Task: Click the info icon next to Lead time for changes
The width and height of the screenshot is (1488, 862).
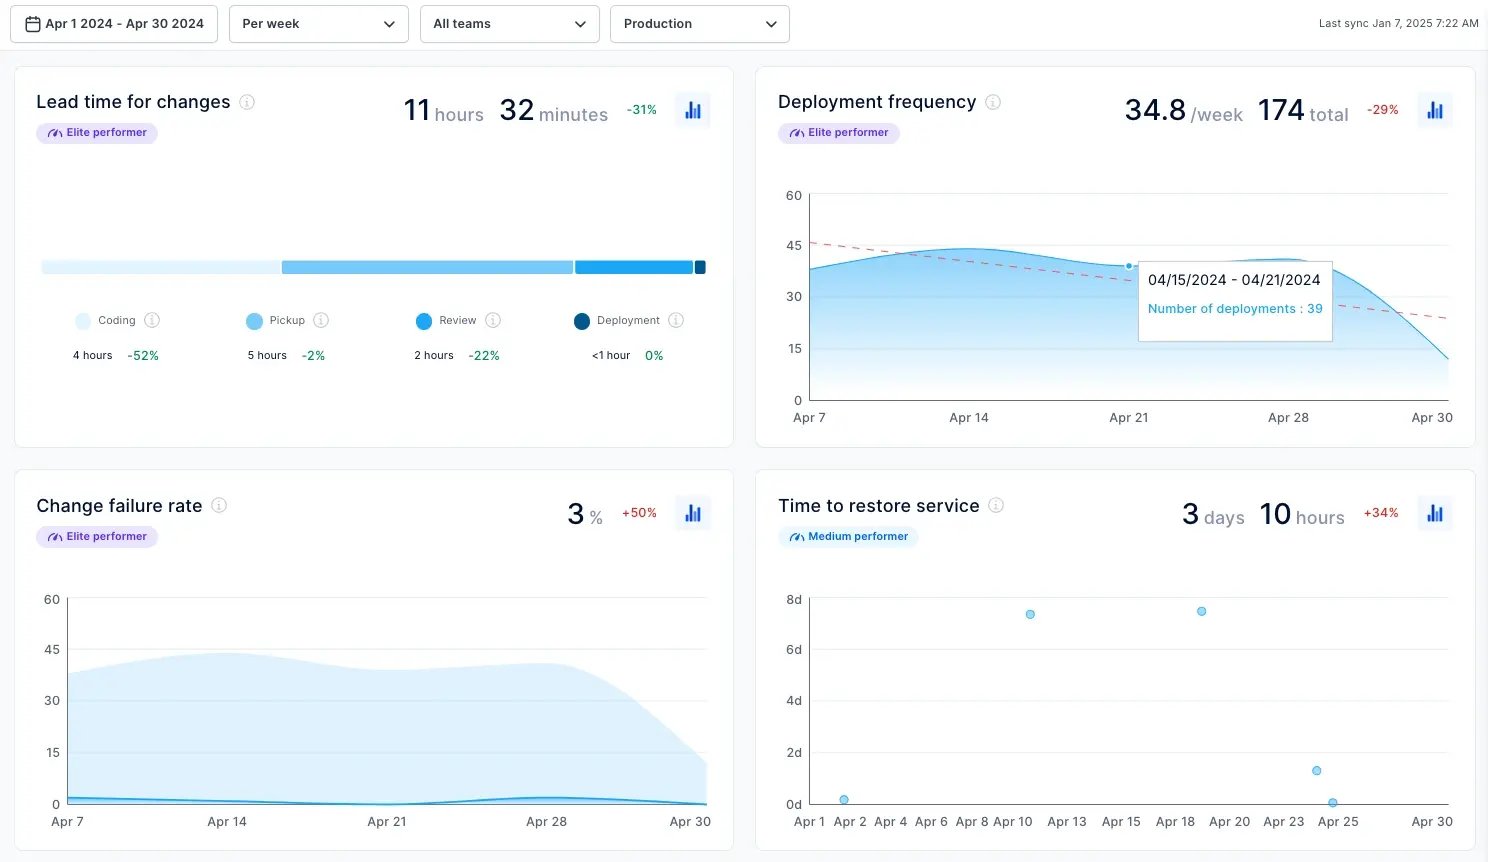Action: coord(247,102)
